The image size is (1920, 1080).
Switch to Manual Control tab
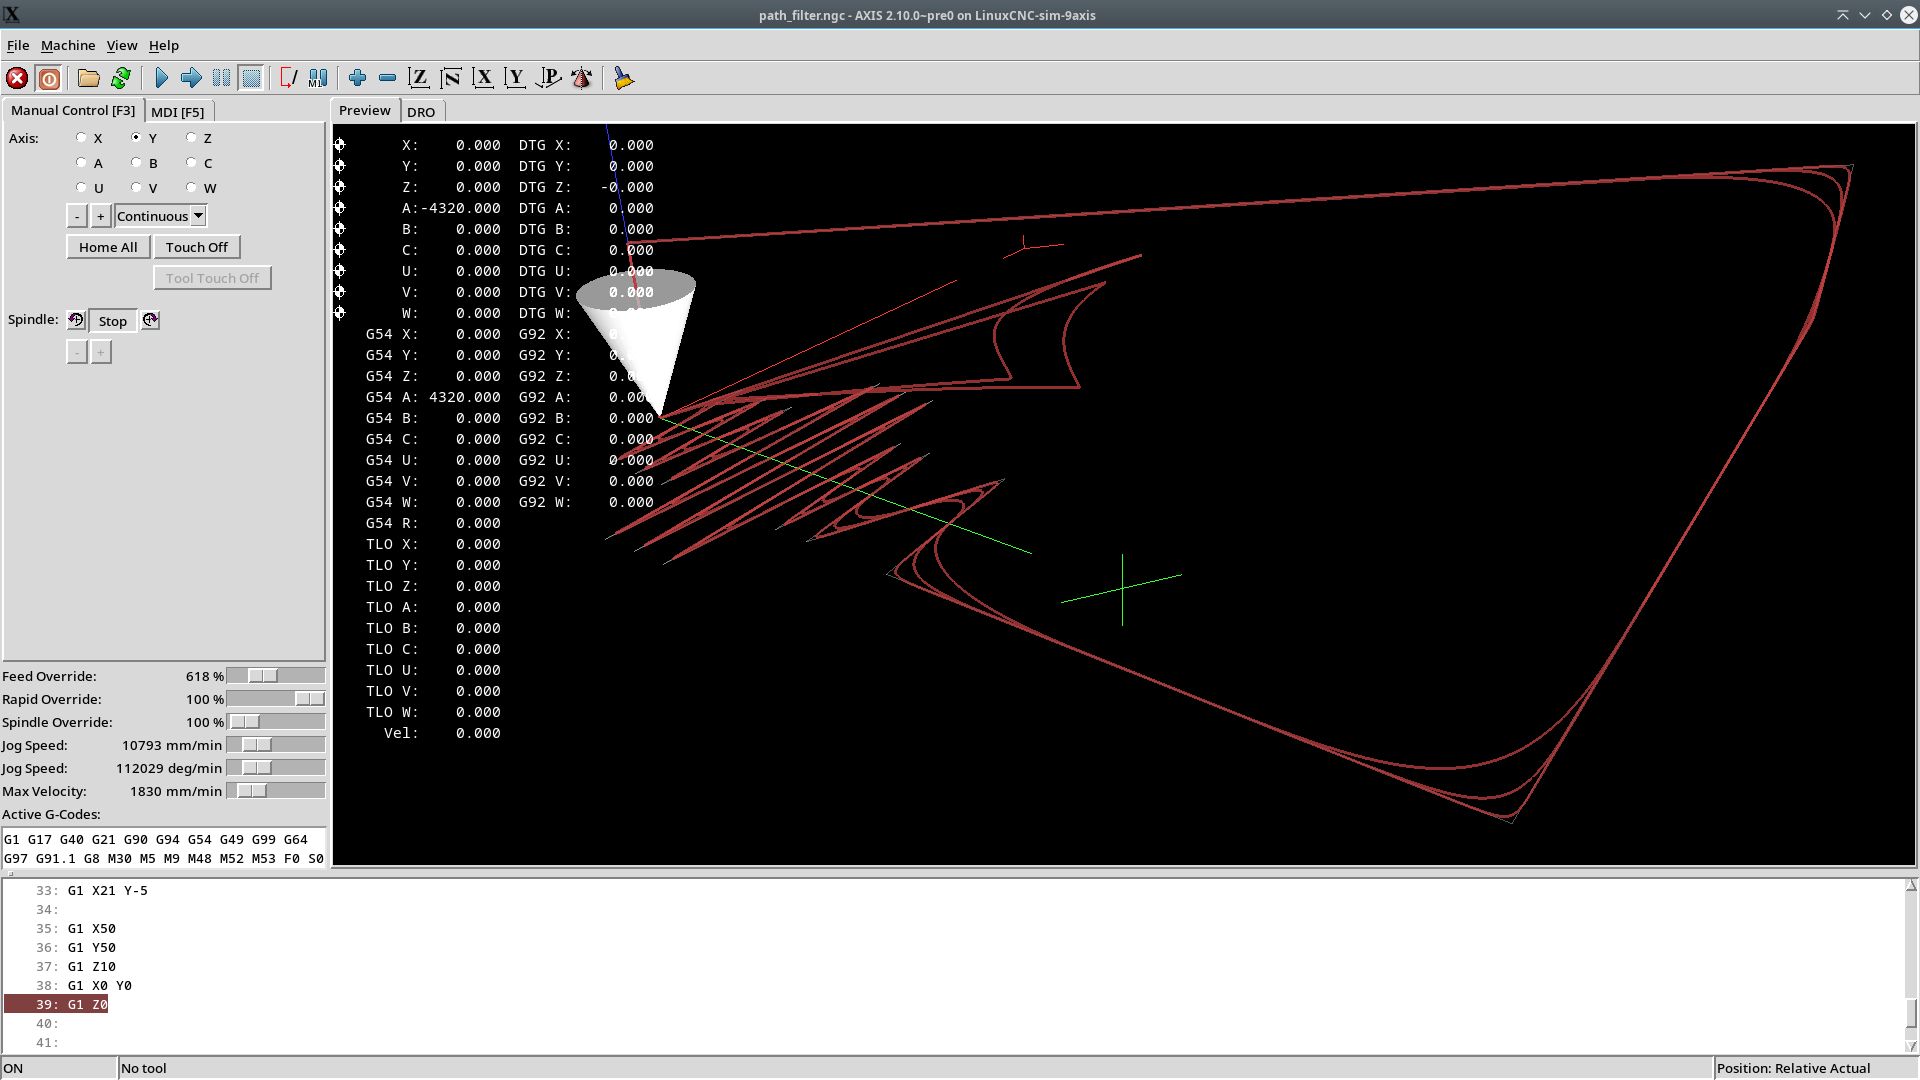pos(73,110)
